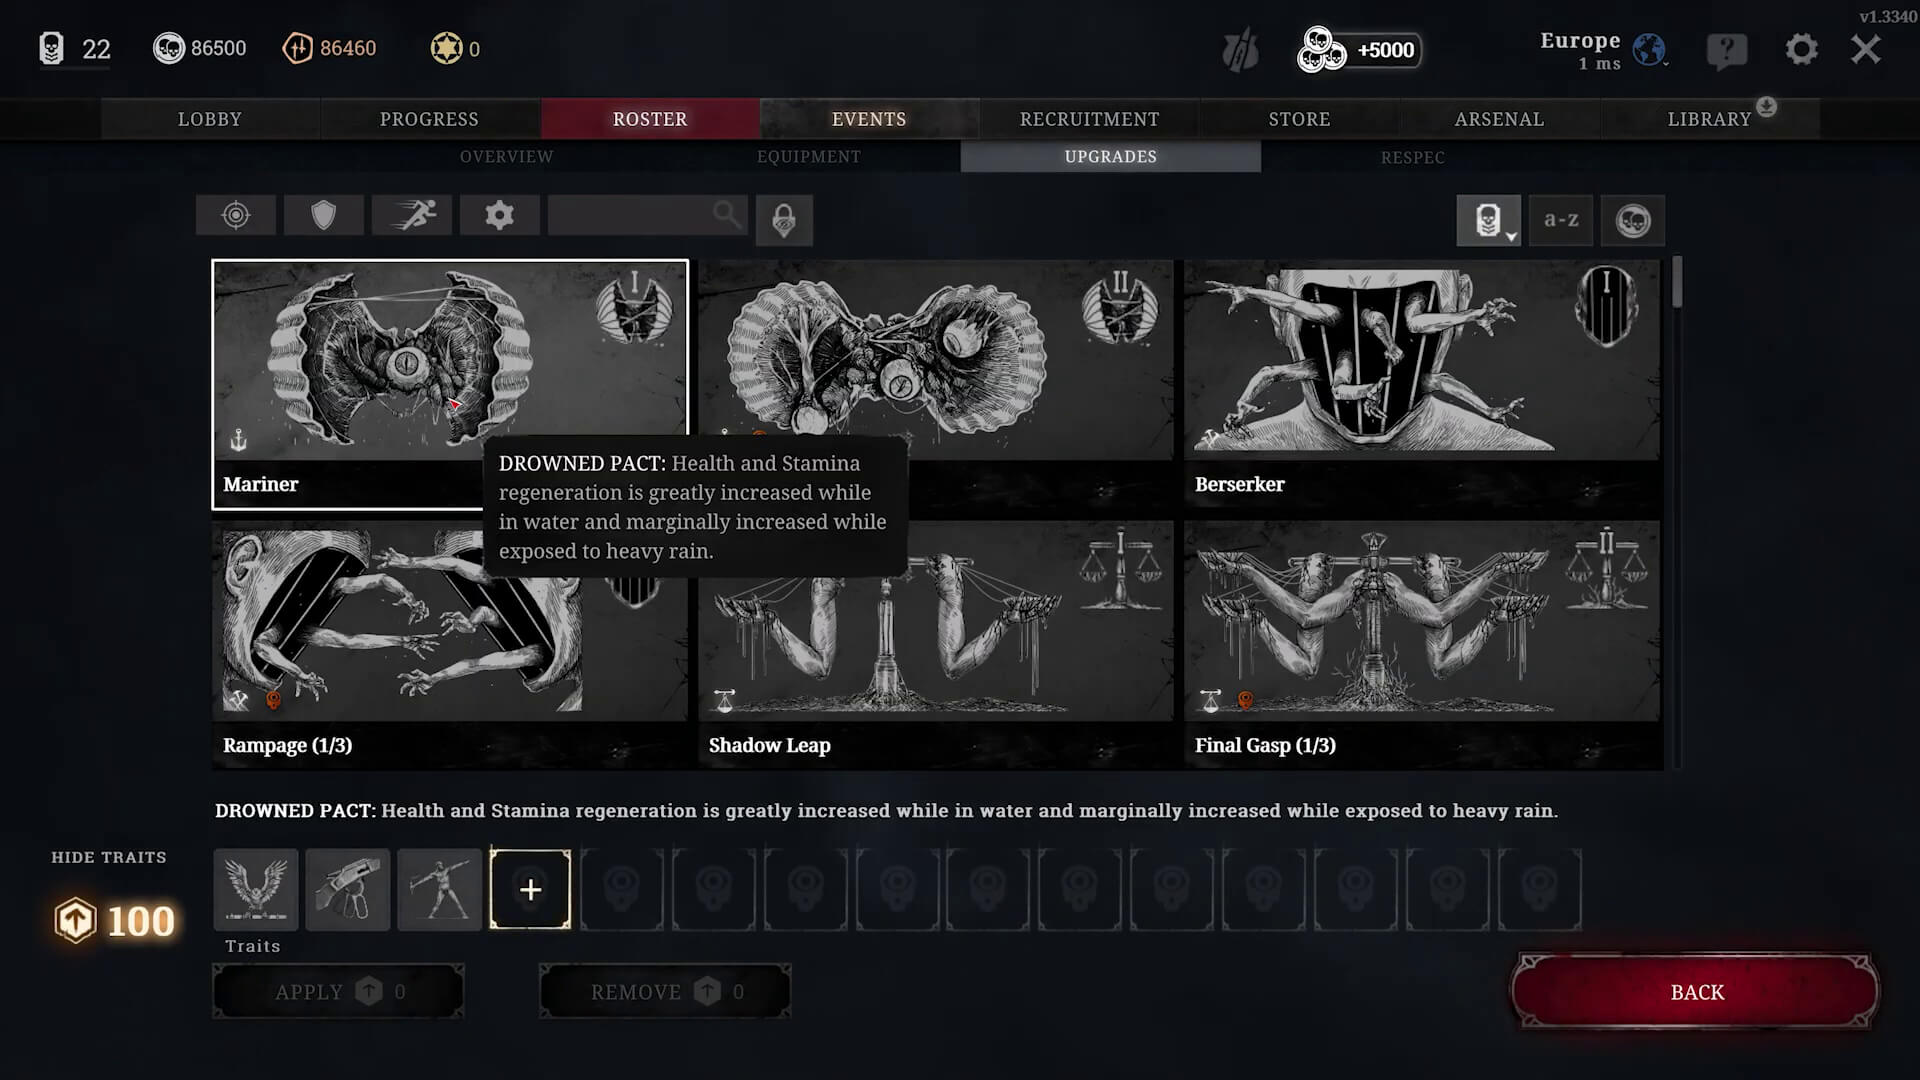Select the empty plus trait slot
Screen dimensions: 1920x1080
point(530,889)
